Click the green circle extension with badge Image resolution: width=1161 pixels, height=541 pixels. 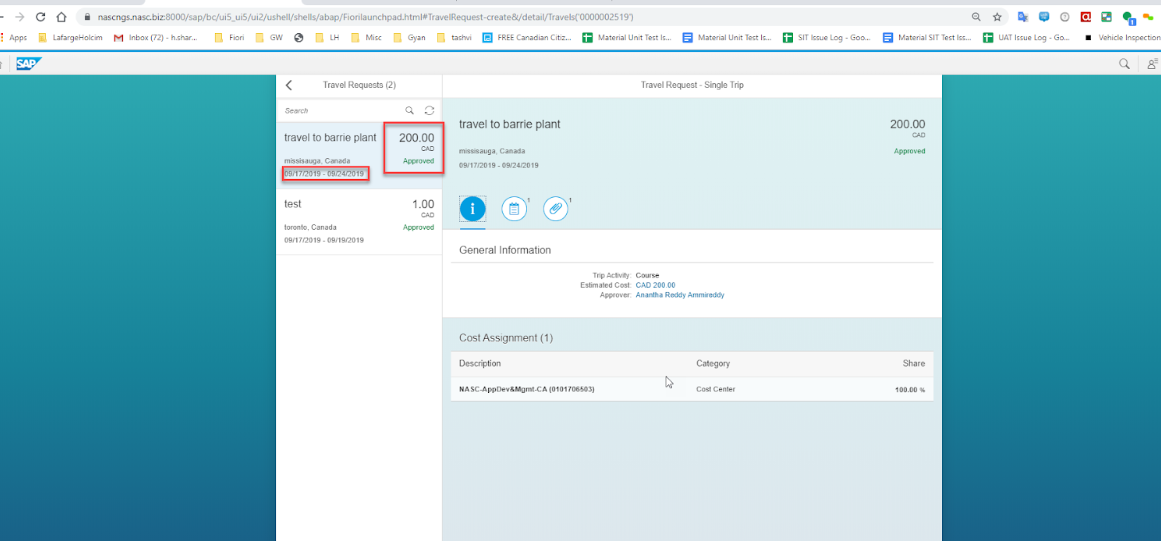1128,17
